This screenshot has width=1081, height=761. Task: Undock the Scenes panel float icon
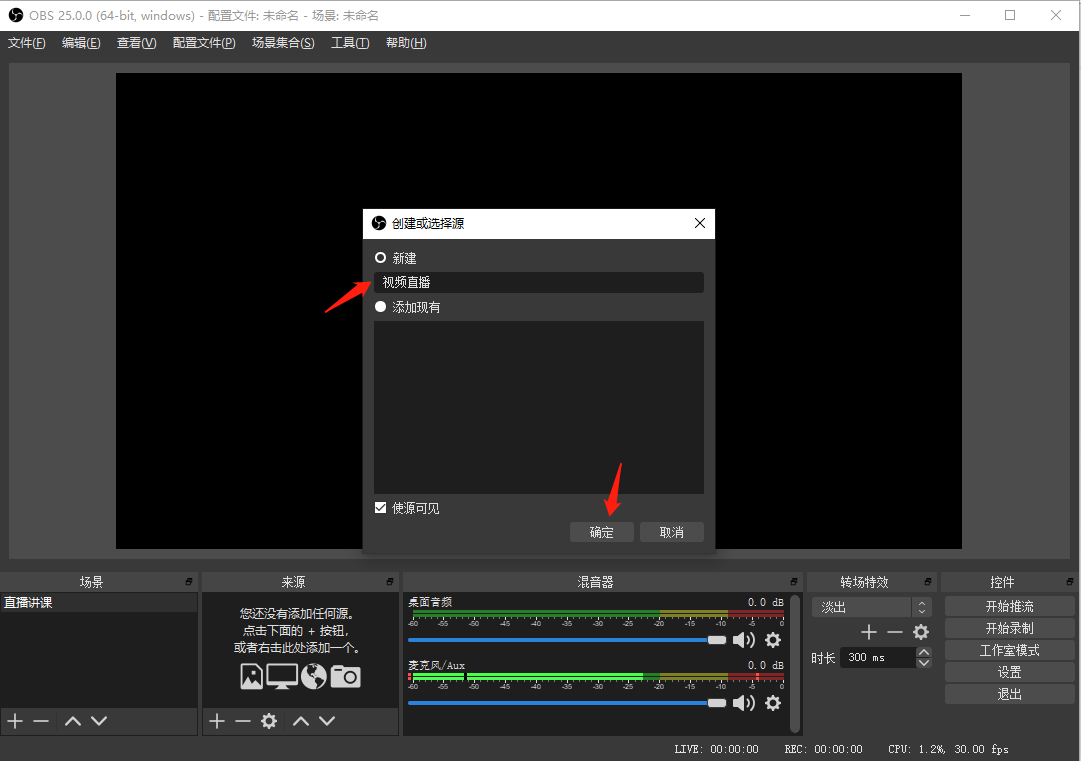[x=189, y=582]
